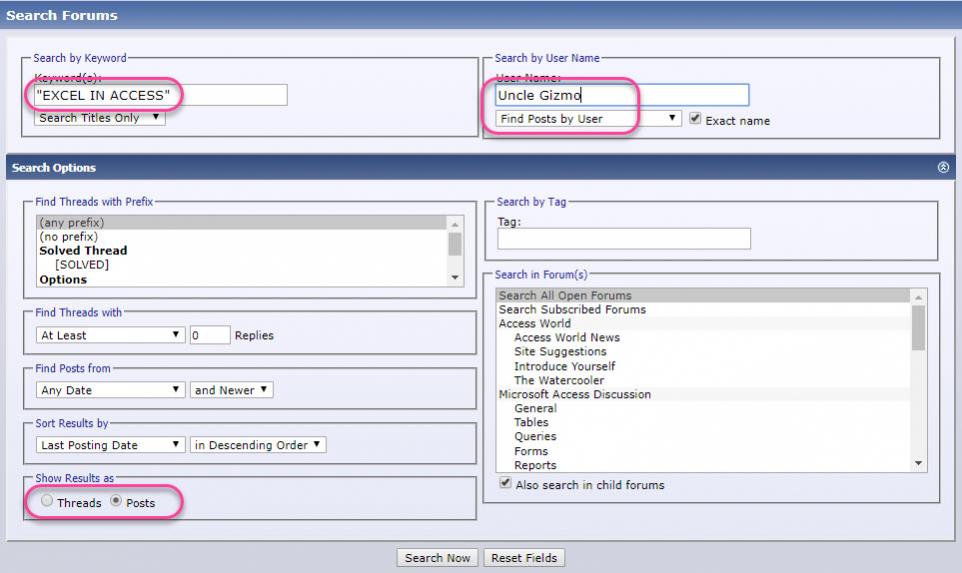The width and height of the screenshot is (962, 573).
Task: Select General forum entry
Action: [x=704, y=409]
